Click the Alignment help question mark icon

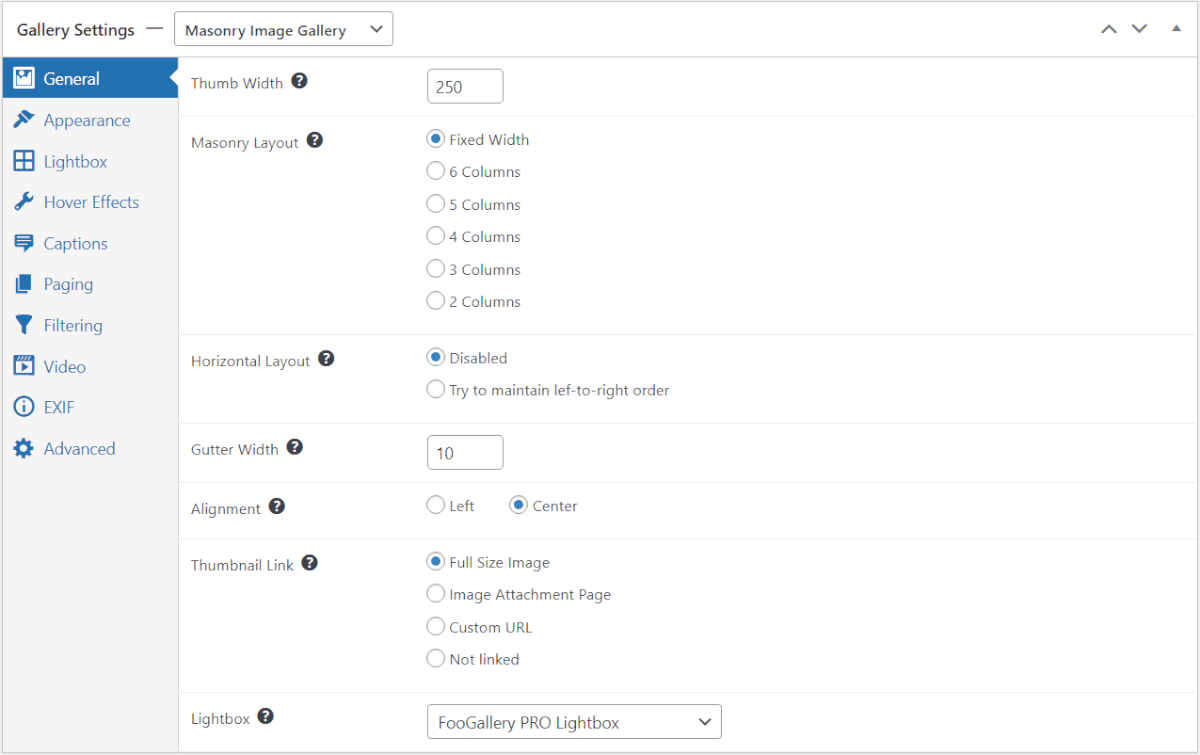point(277,507)
